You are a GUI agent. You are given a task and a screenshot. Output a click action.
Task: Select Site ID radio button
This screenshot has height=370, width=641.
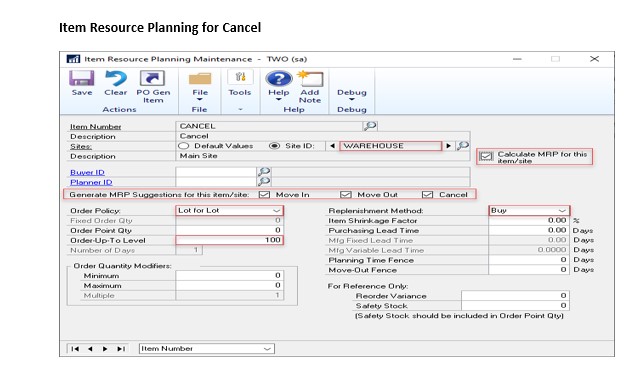(274, 146)
